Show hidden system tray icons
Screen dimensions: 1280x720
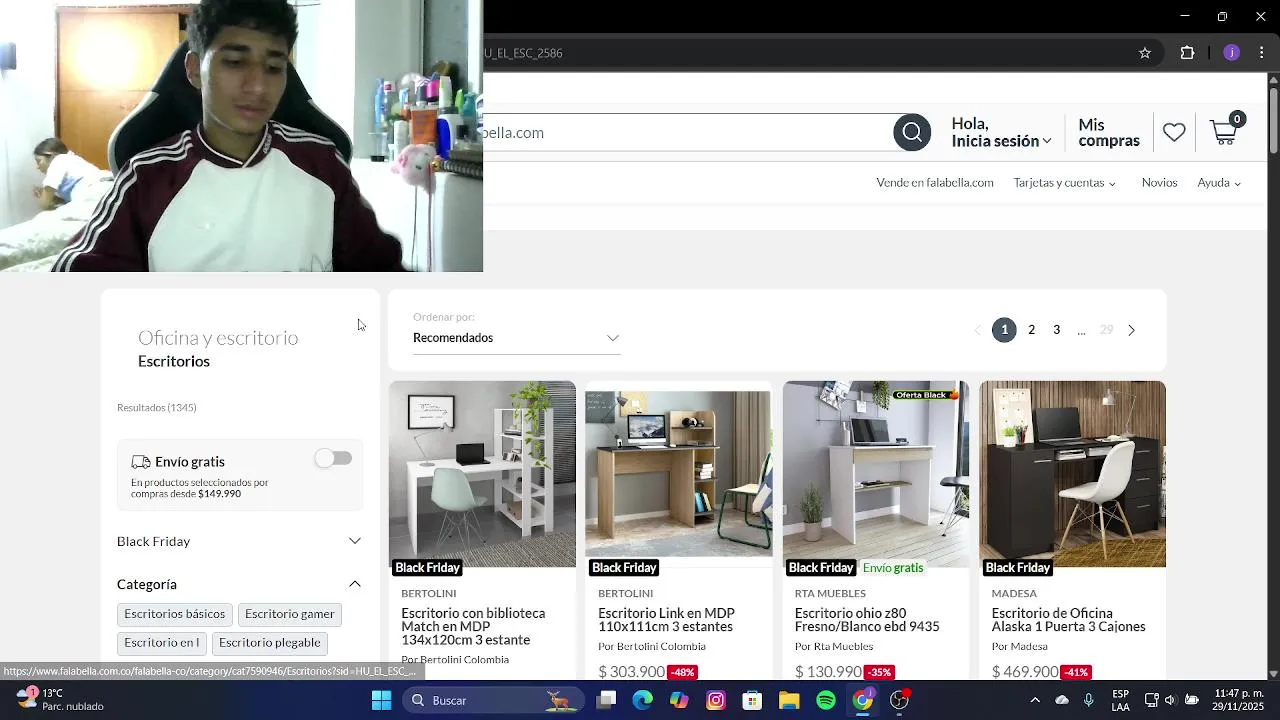(x=1035, y=700)
